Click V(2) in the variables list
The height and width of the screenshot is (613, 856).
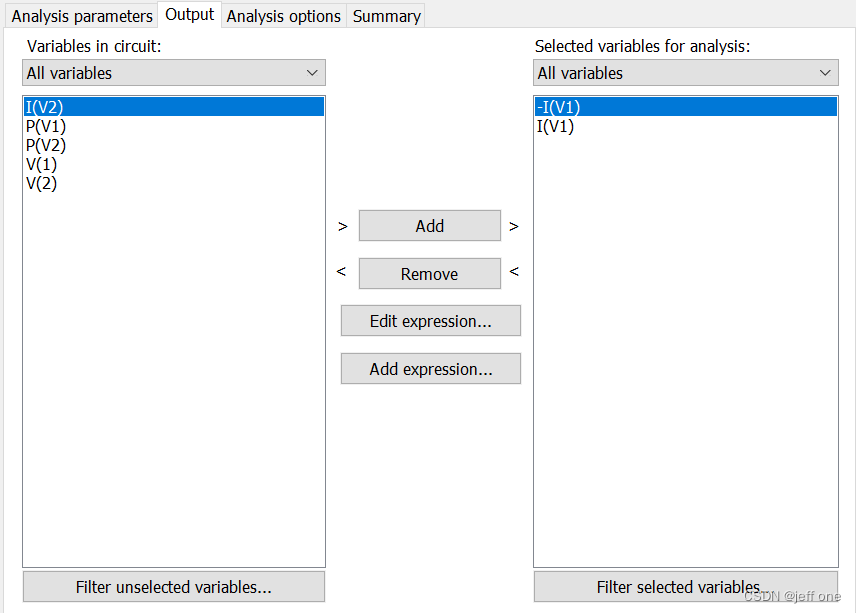click(x=42, y=183)
